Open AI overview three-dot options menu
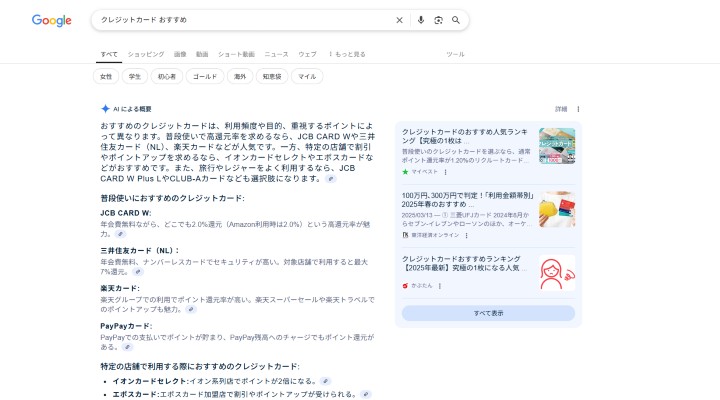Image resolution: width=720 pixels, height=400 pixels. click(578, 109)
